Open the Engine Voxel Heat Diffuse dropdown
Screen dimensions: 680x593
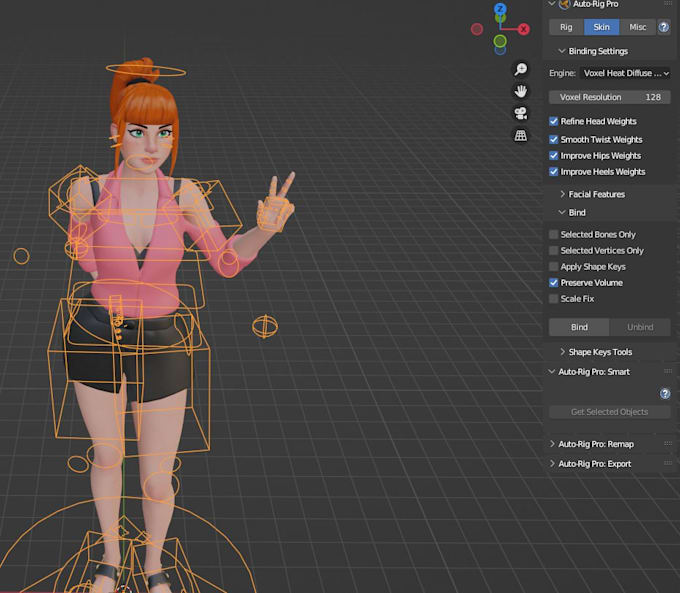(625, 73)
